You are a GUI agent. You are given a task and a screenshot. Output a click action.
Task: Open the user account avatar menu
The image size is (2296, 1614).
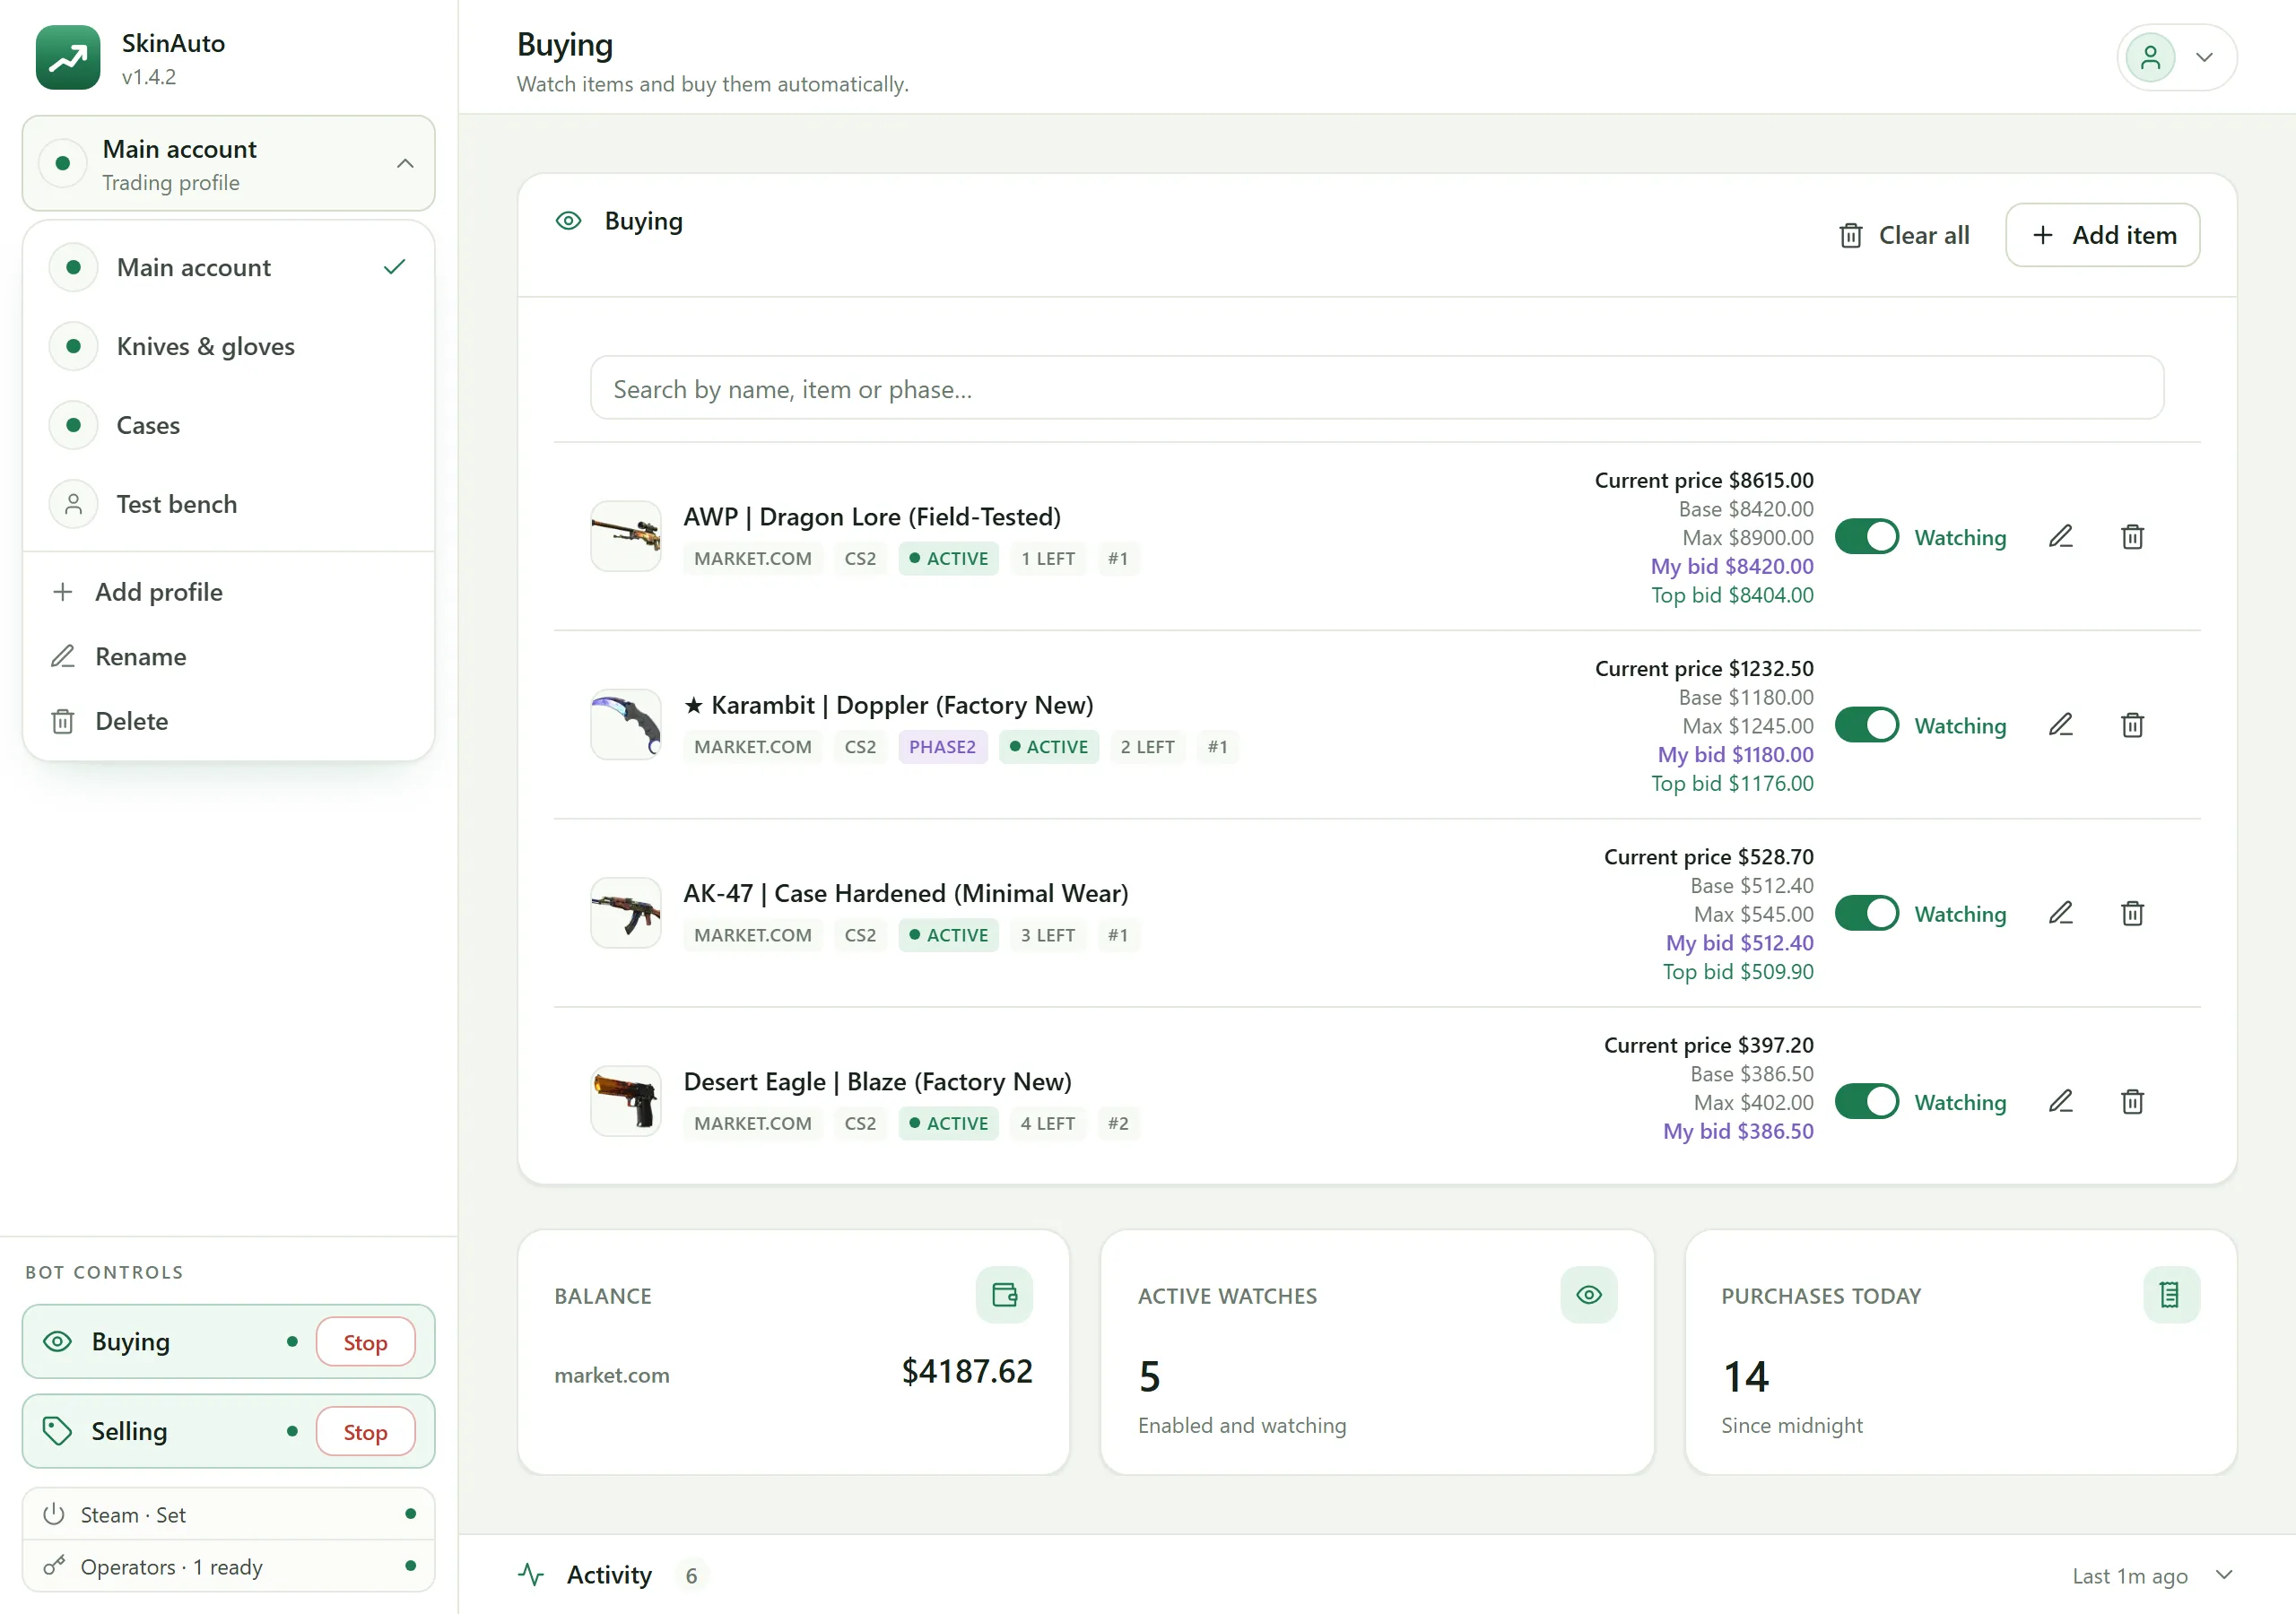2176,58
